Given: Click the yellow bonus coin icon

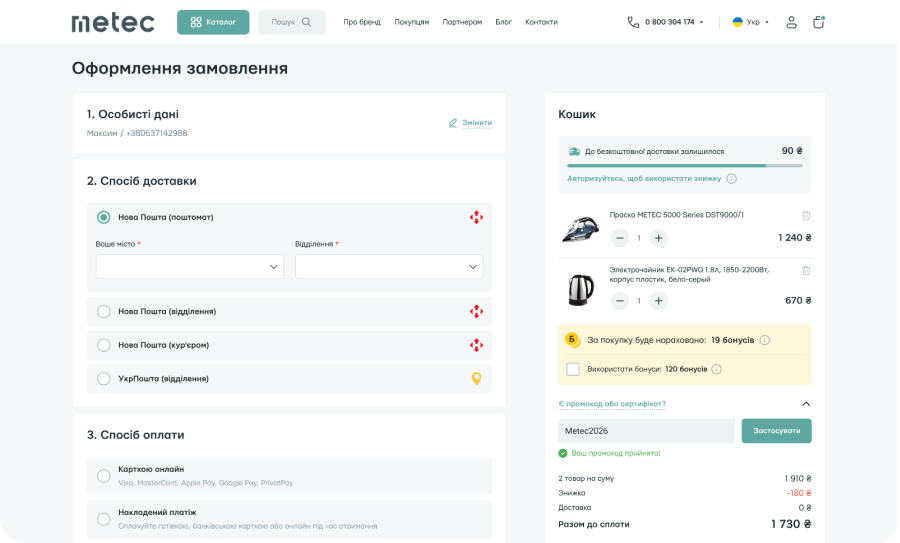Looking at the screenshot, I should pos(572,340).
